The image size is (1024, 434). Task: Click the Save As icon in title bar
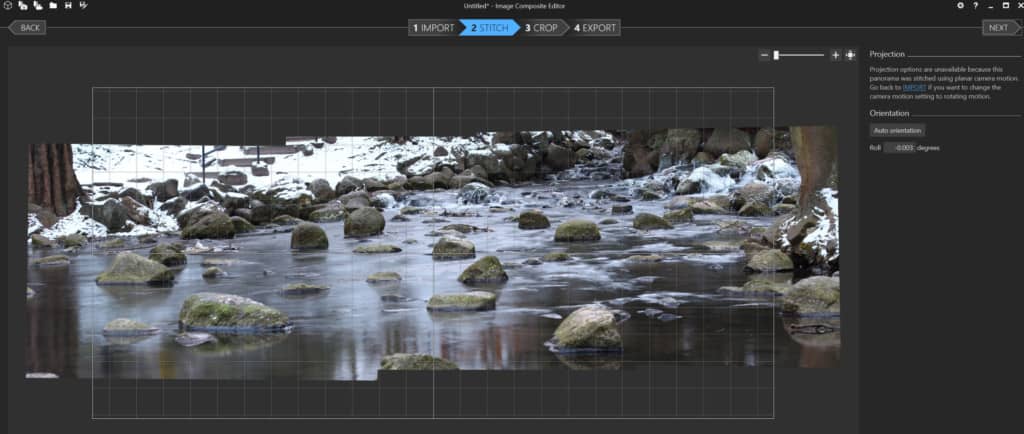pyautogui.click(x=82, y=6)
